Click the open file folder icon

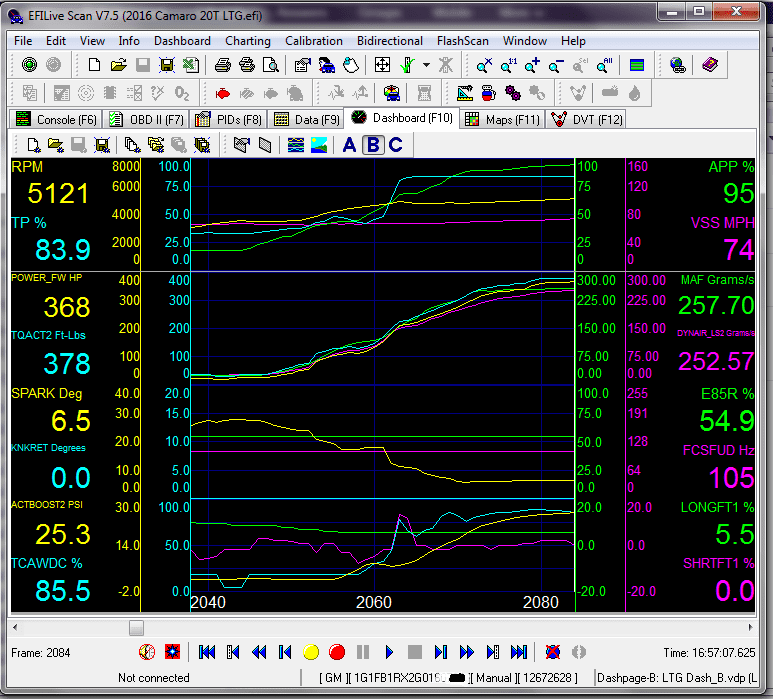coord(118,65)
